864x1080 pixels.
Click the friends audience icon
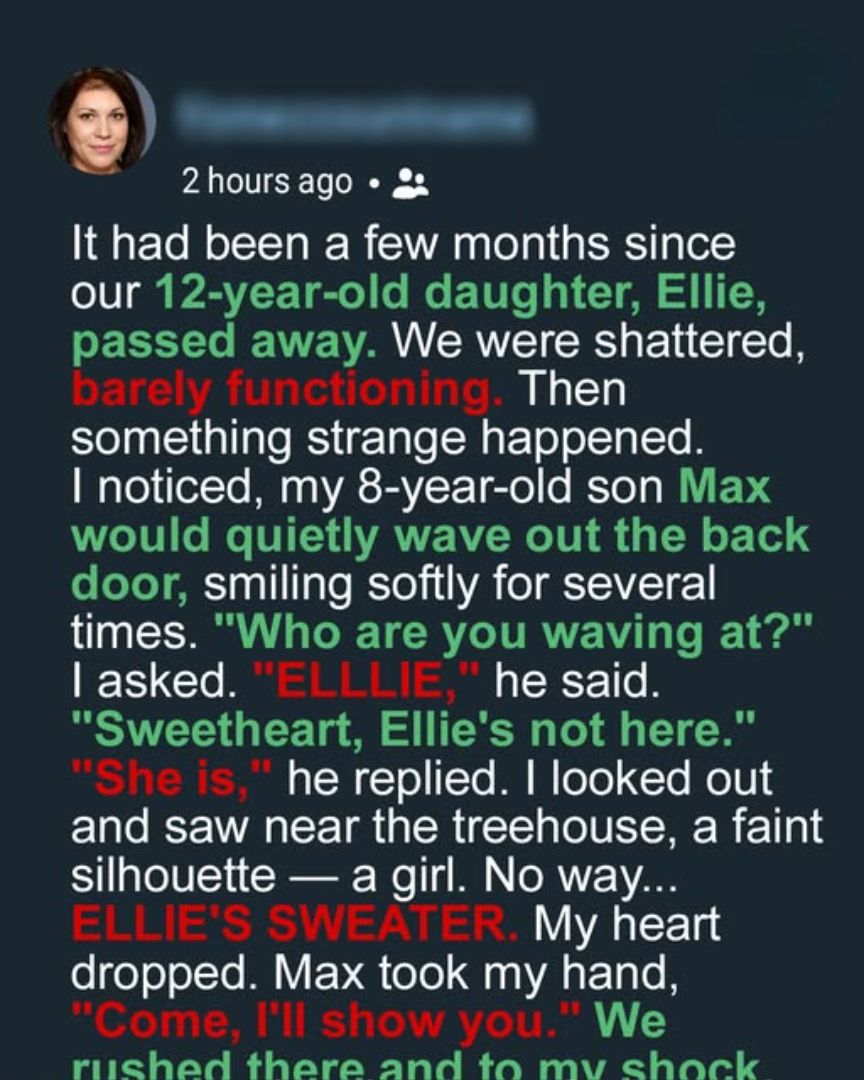[411, 183]
